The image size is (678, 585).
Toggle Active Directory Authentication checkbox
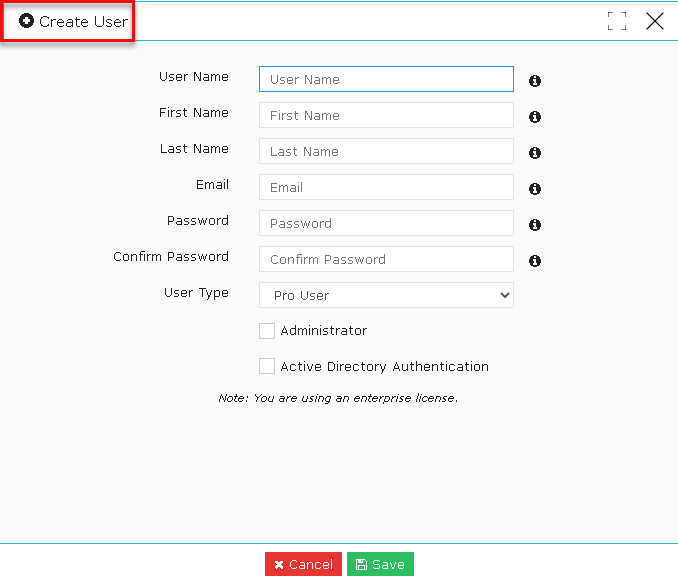pyautogui.click(x=267, y=366)
